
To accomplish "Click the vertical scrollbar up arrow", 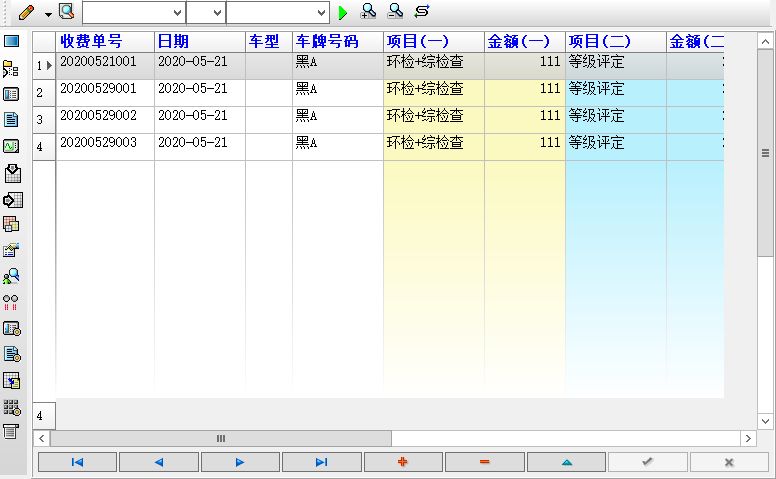I will pyautogui.click(x=765, y=41).
